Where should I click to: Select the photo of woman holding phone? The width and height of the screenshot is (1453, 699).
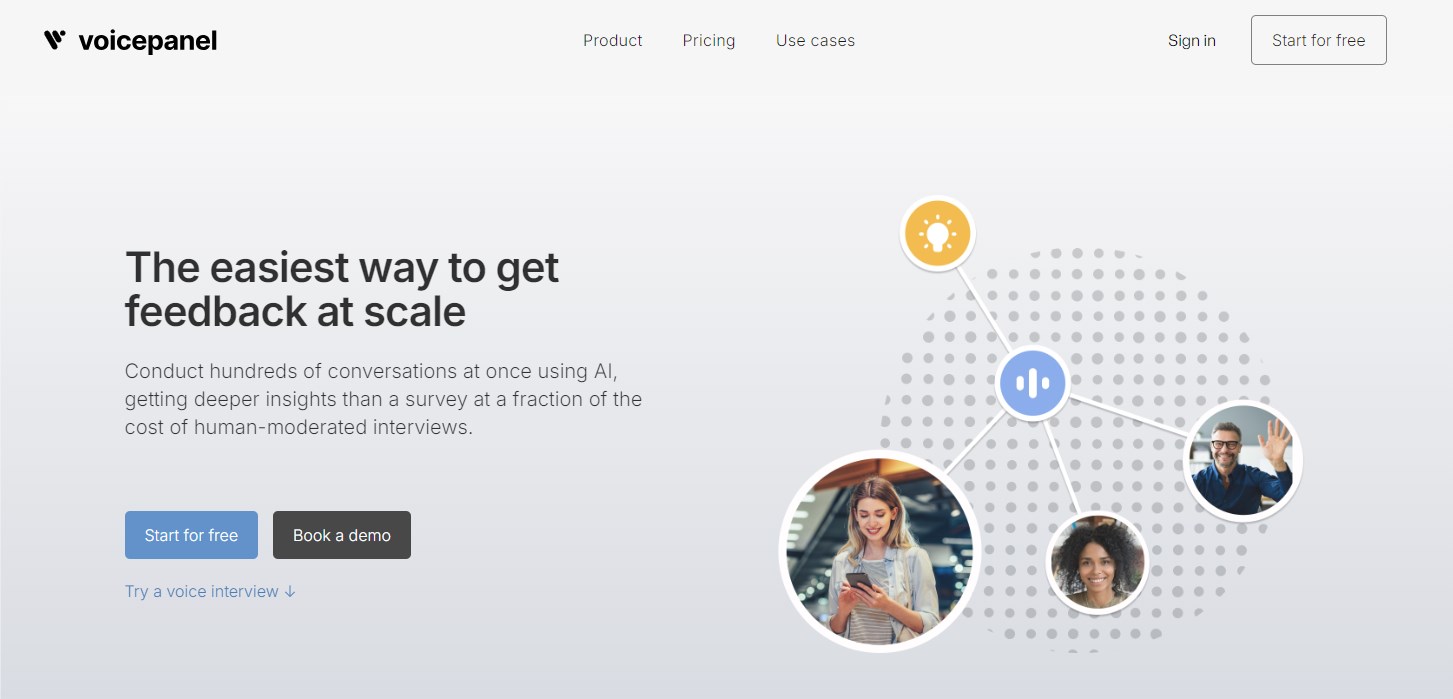point(879,550)
